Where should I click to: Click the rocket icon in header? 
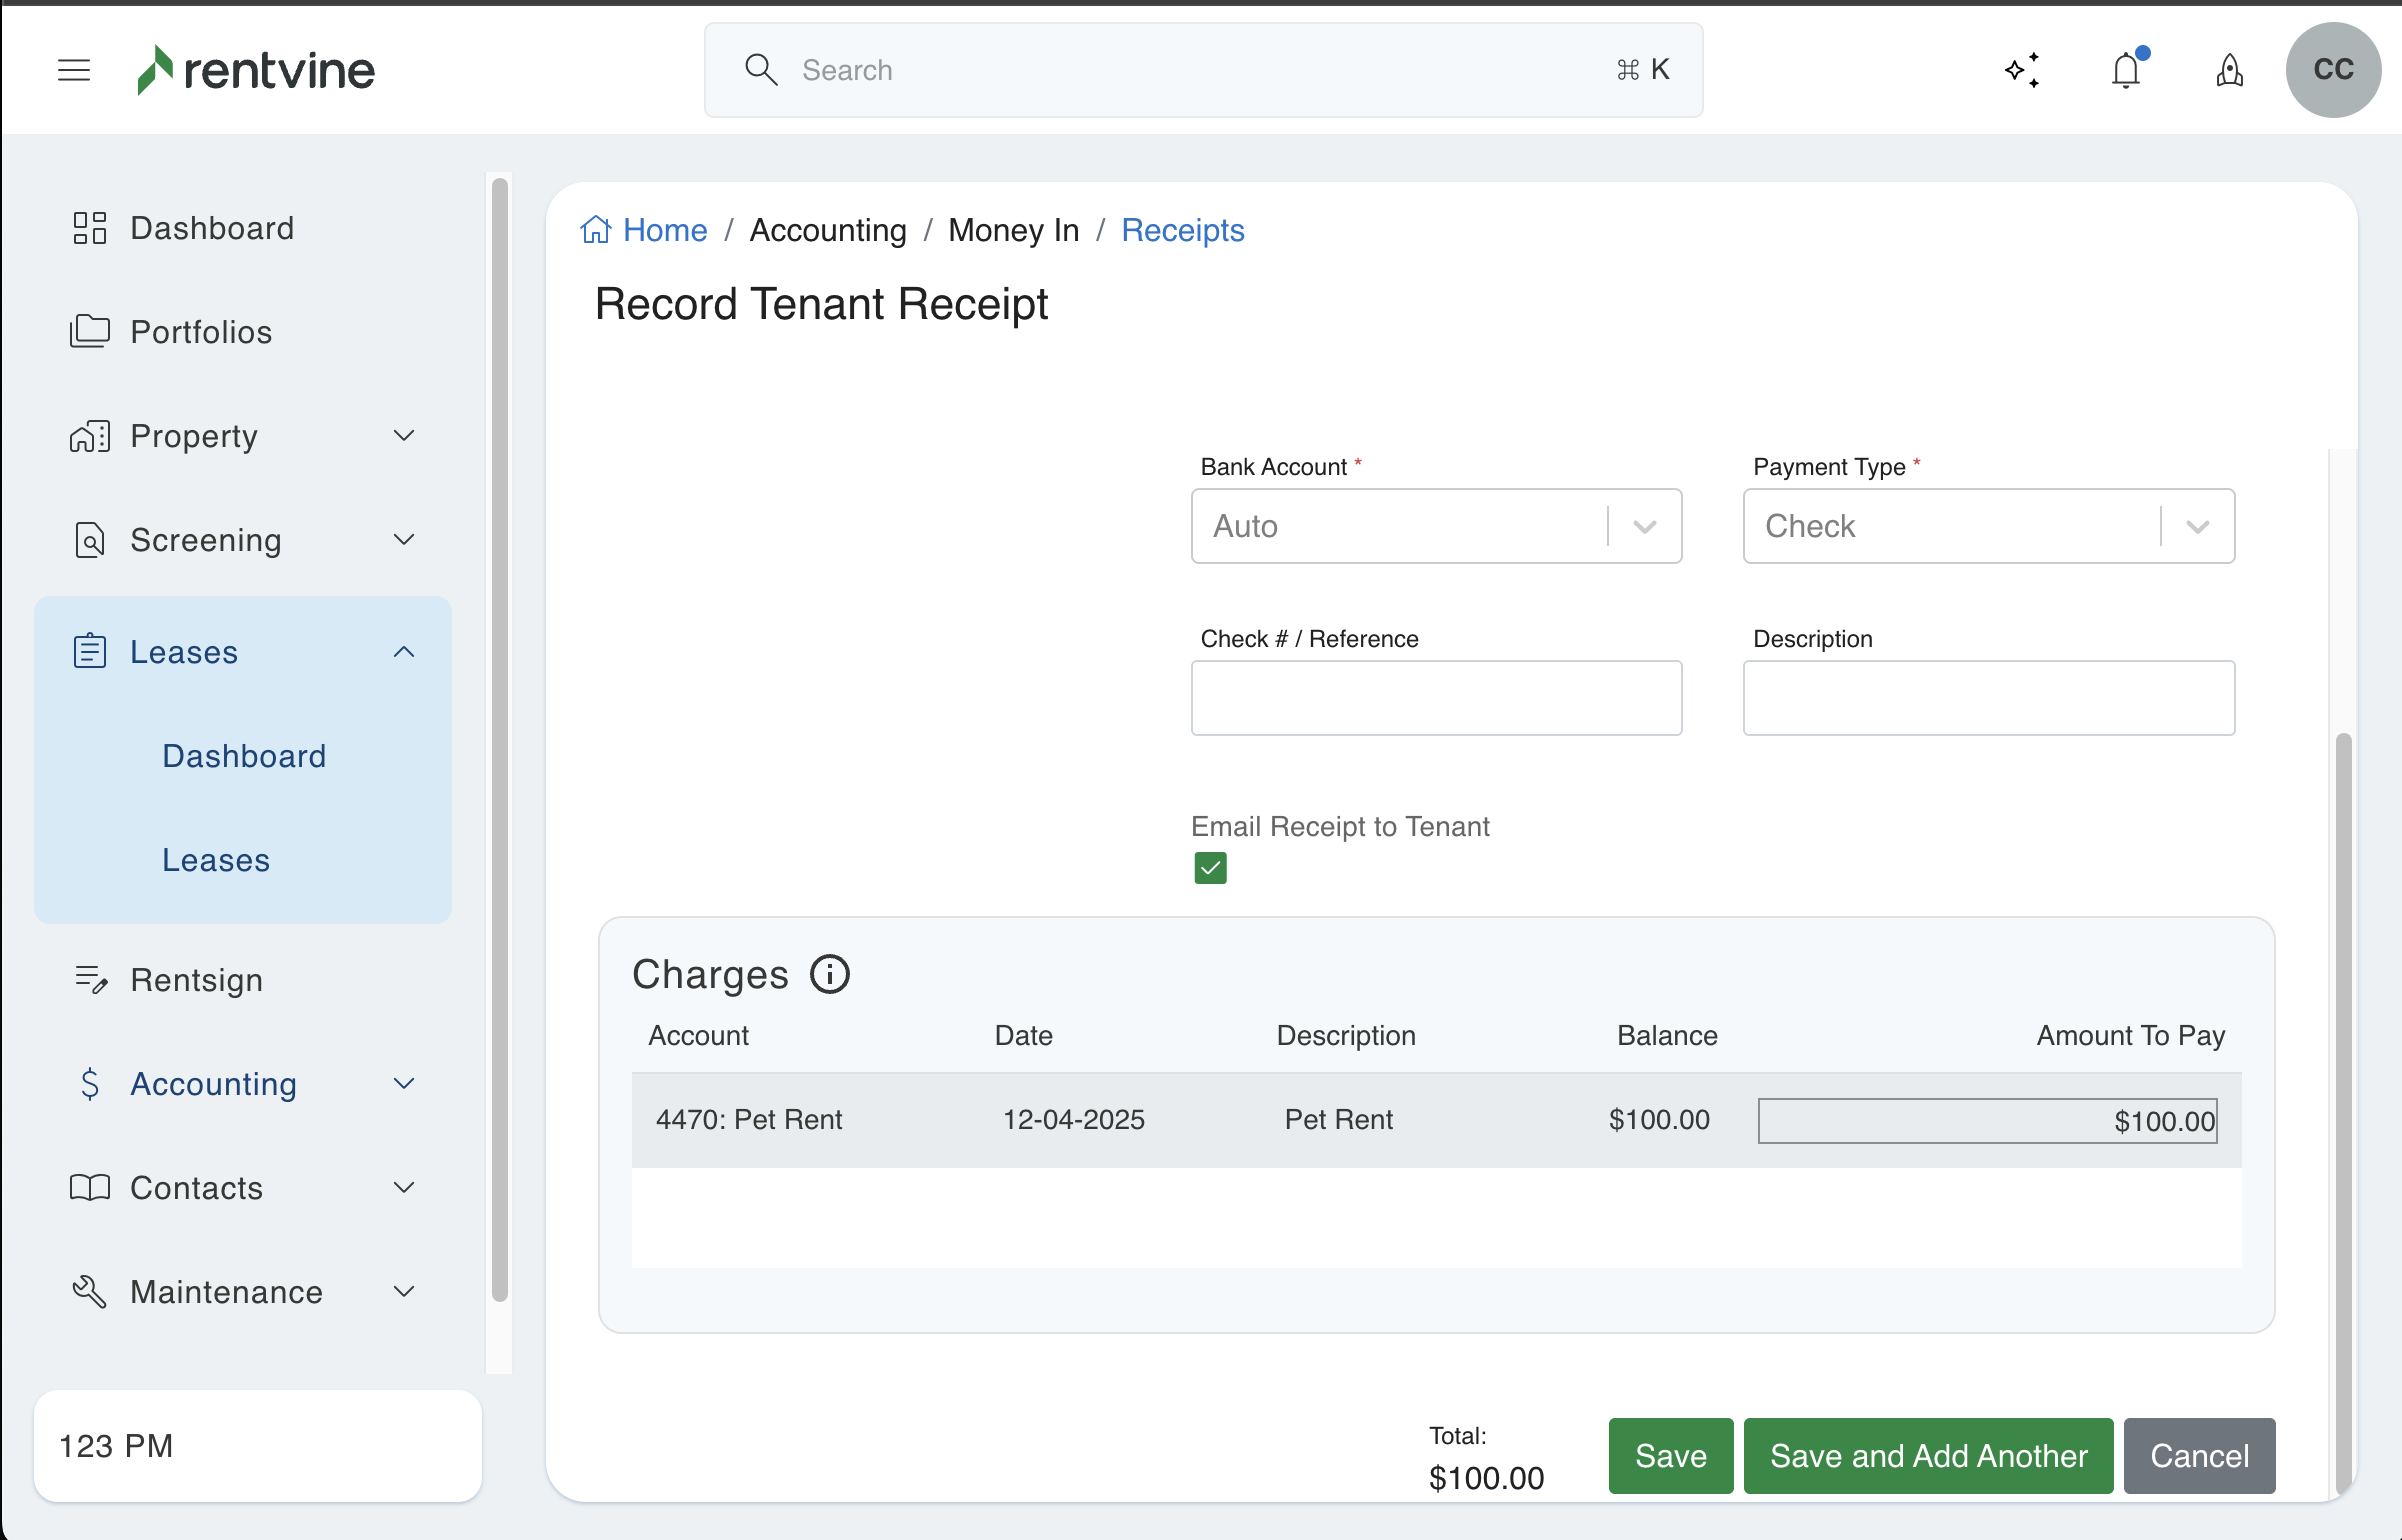[x=2229, y=70]
